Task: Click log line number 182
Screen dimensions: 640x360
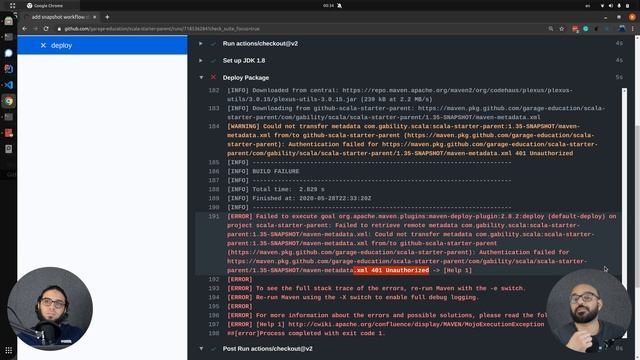Action: coord(214,91)
